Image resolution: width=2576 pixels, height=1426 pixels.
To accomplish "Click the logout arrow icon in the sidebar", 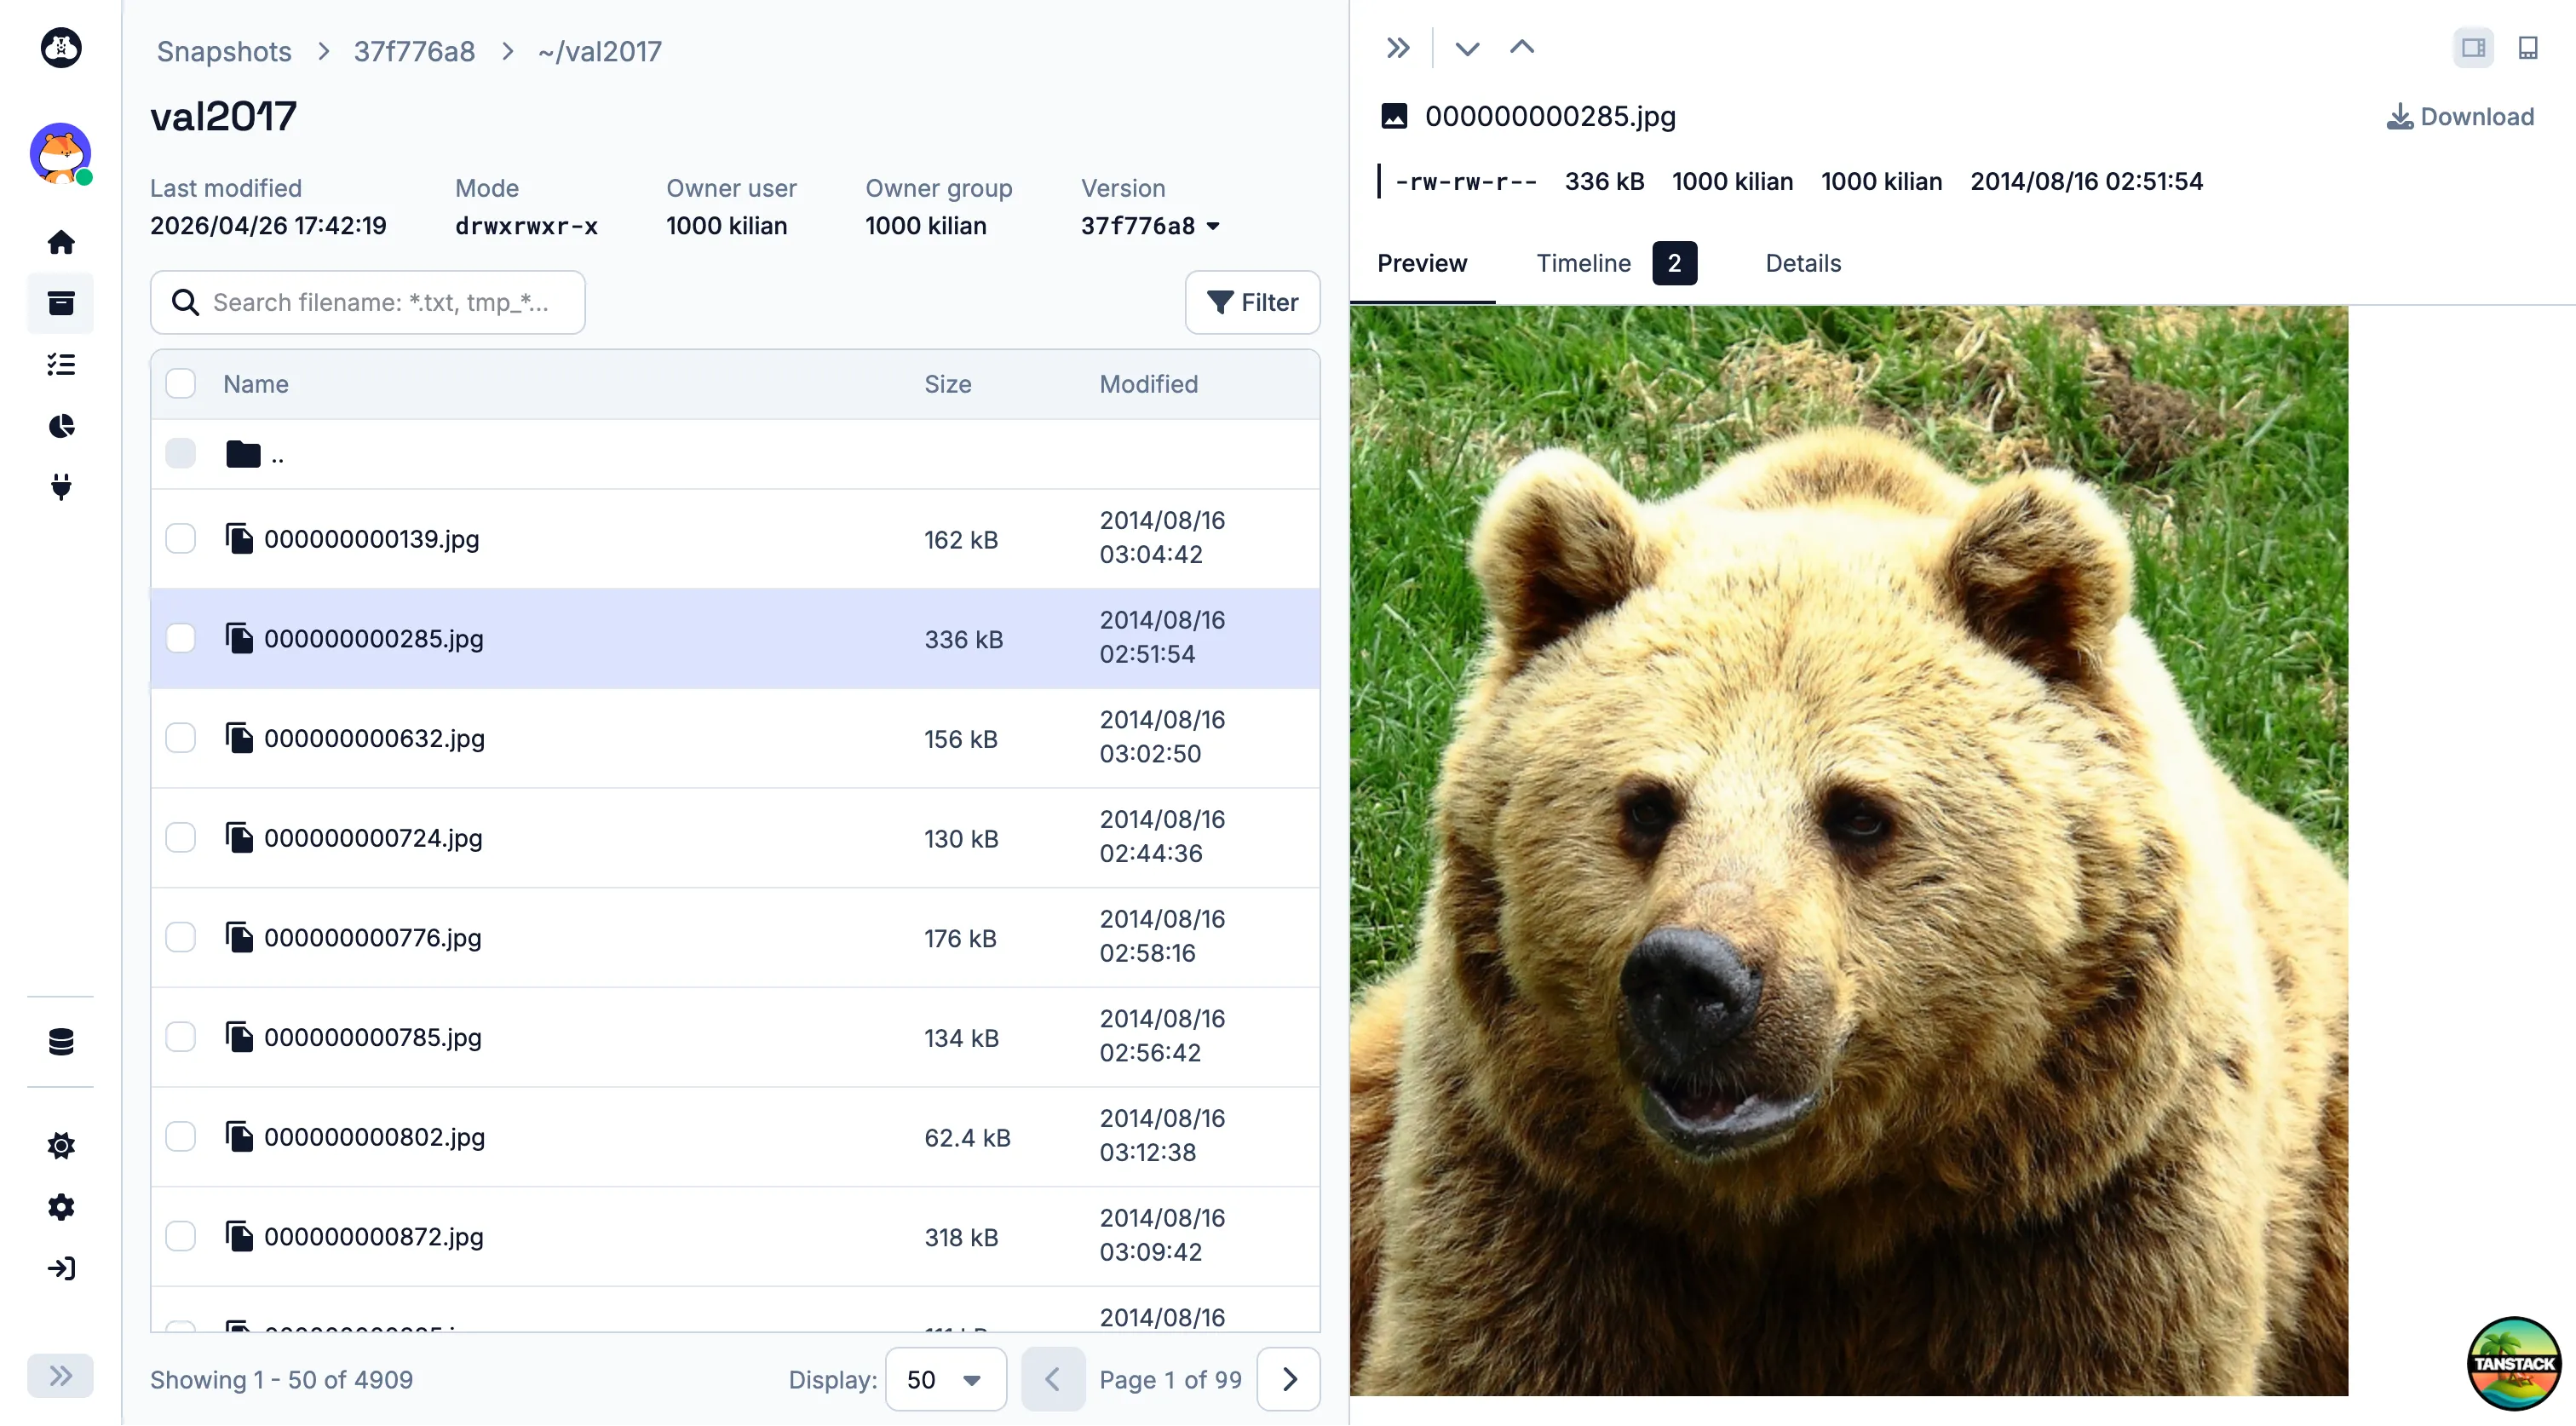I will (61, 1269).
